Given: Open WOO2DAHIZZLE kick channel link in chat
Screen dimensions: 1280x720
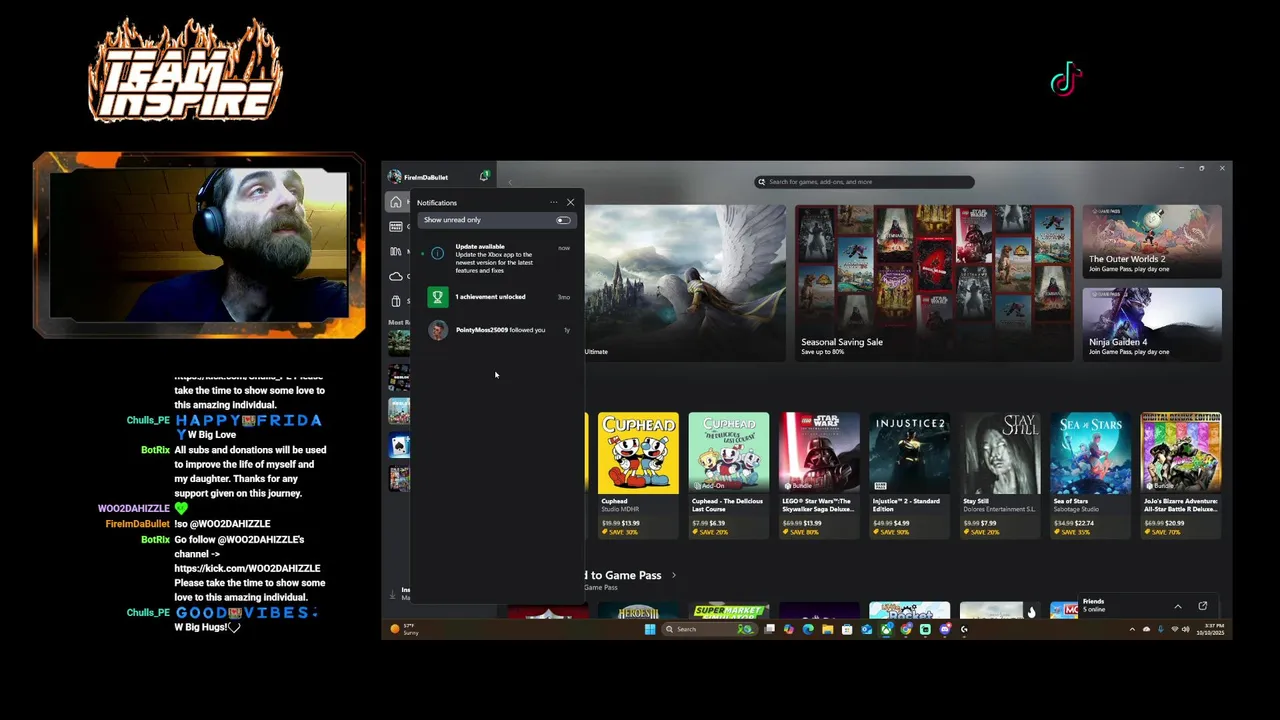Looking at the screenshot, I should click(249, 568).
